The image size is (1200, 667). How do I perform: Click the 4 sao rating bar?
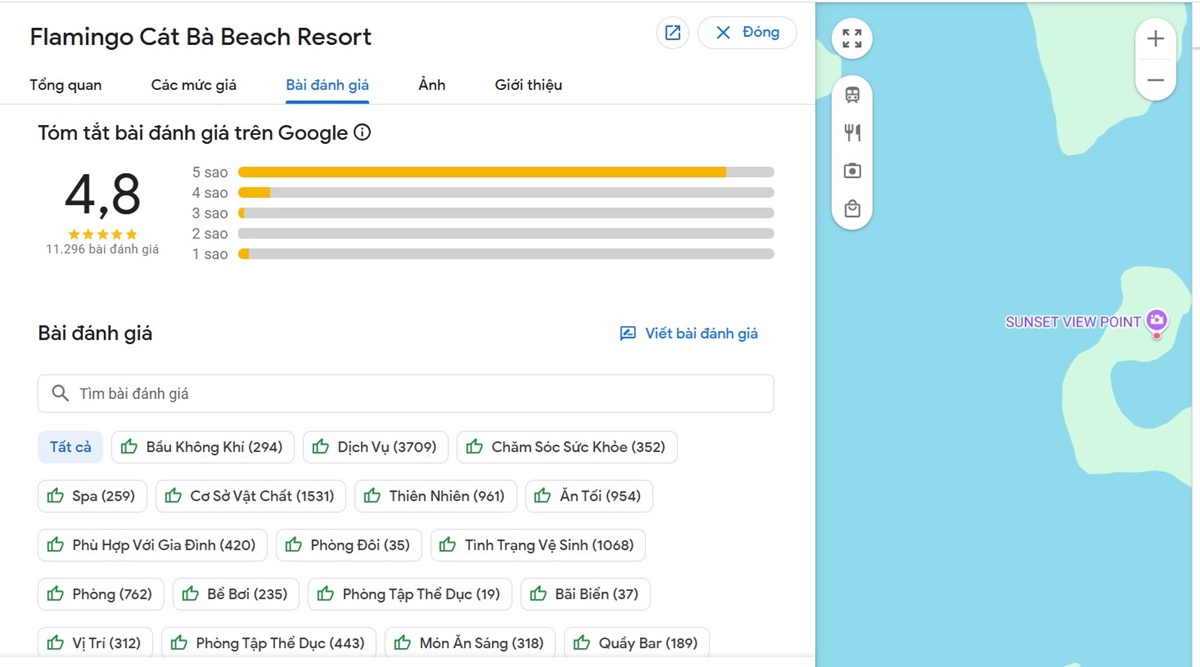point(506,193)
